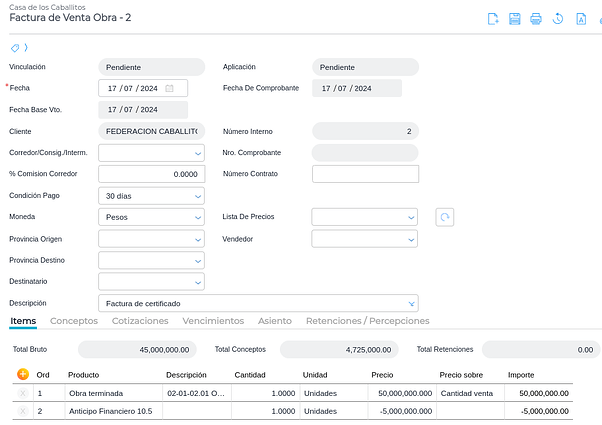Open the Provincia Origen dropdown

[x=197, y=239]
